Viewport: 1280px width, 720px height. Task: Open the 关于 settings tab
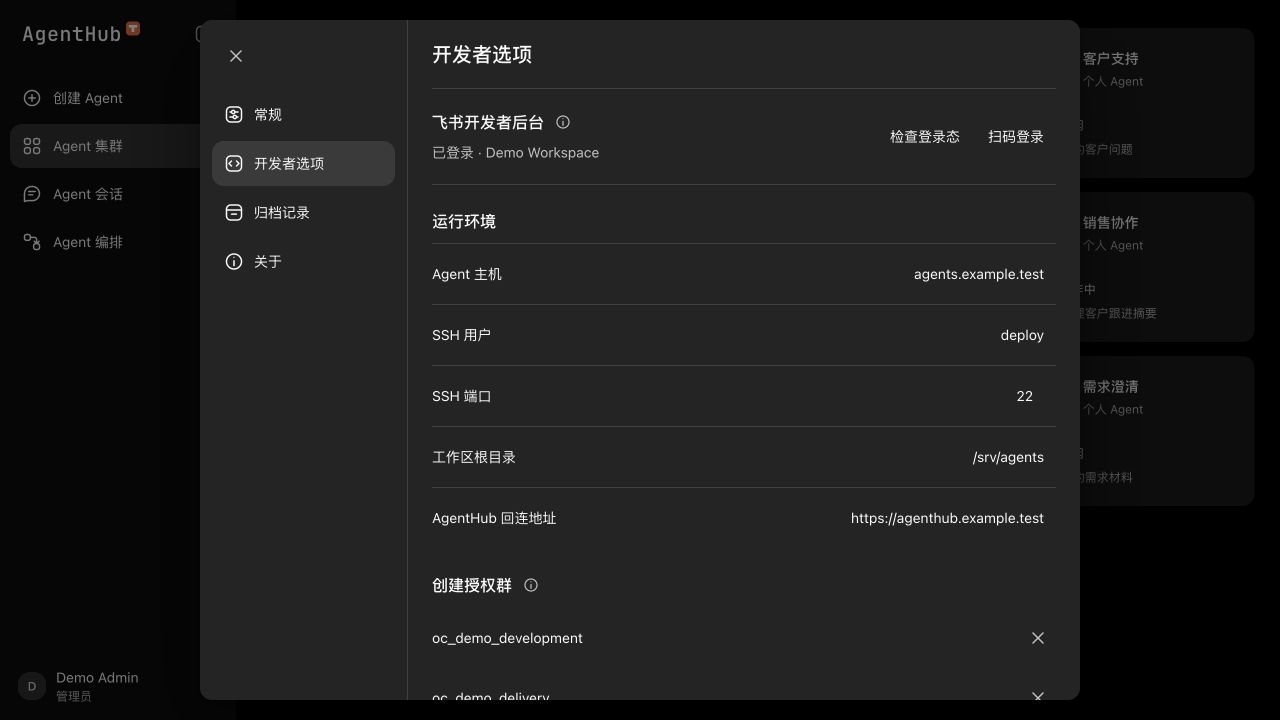[x=303, y=262]
